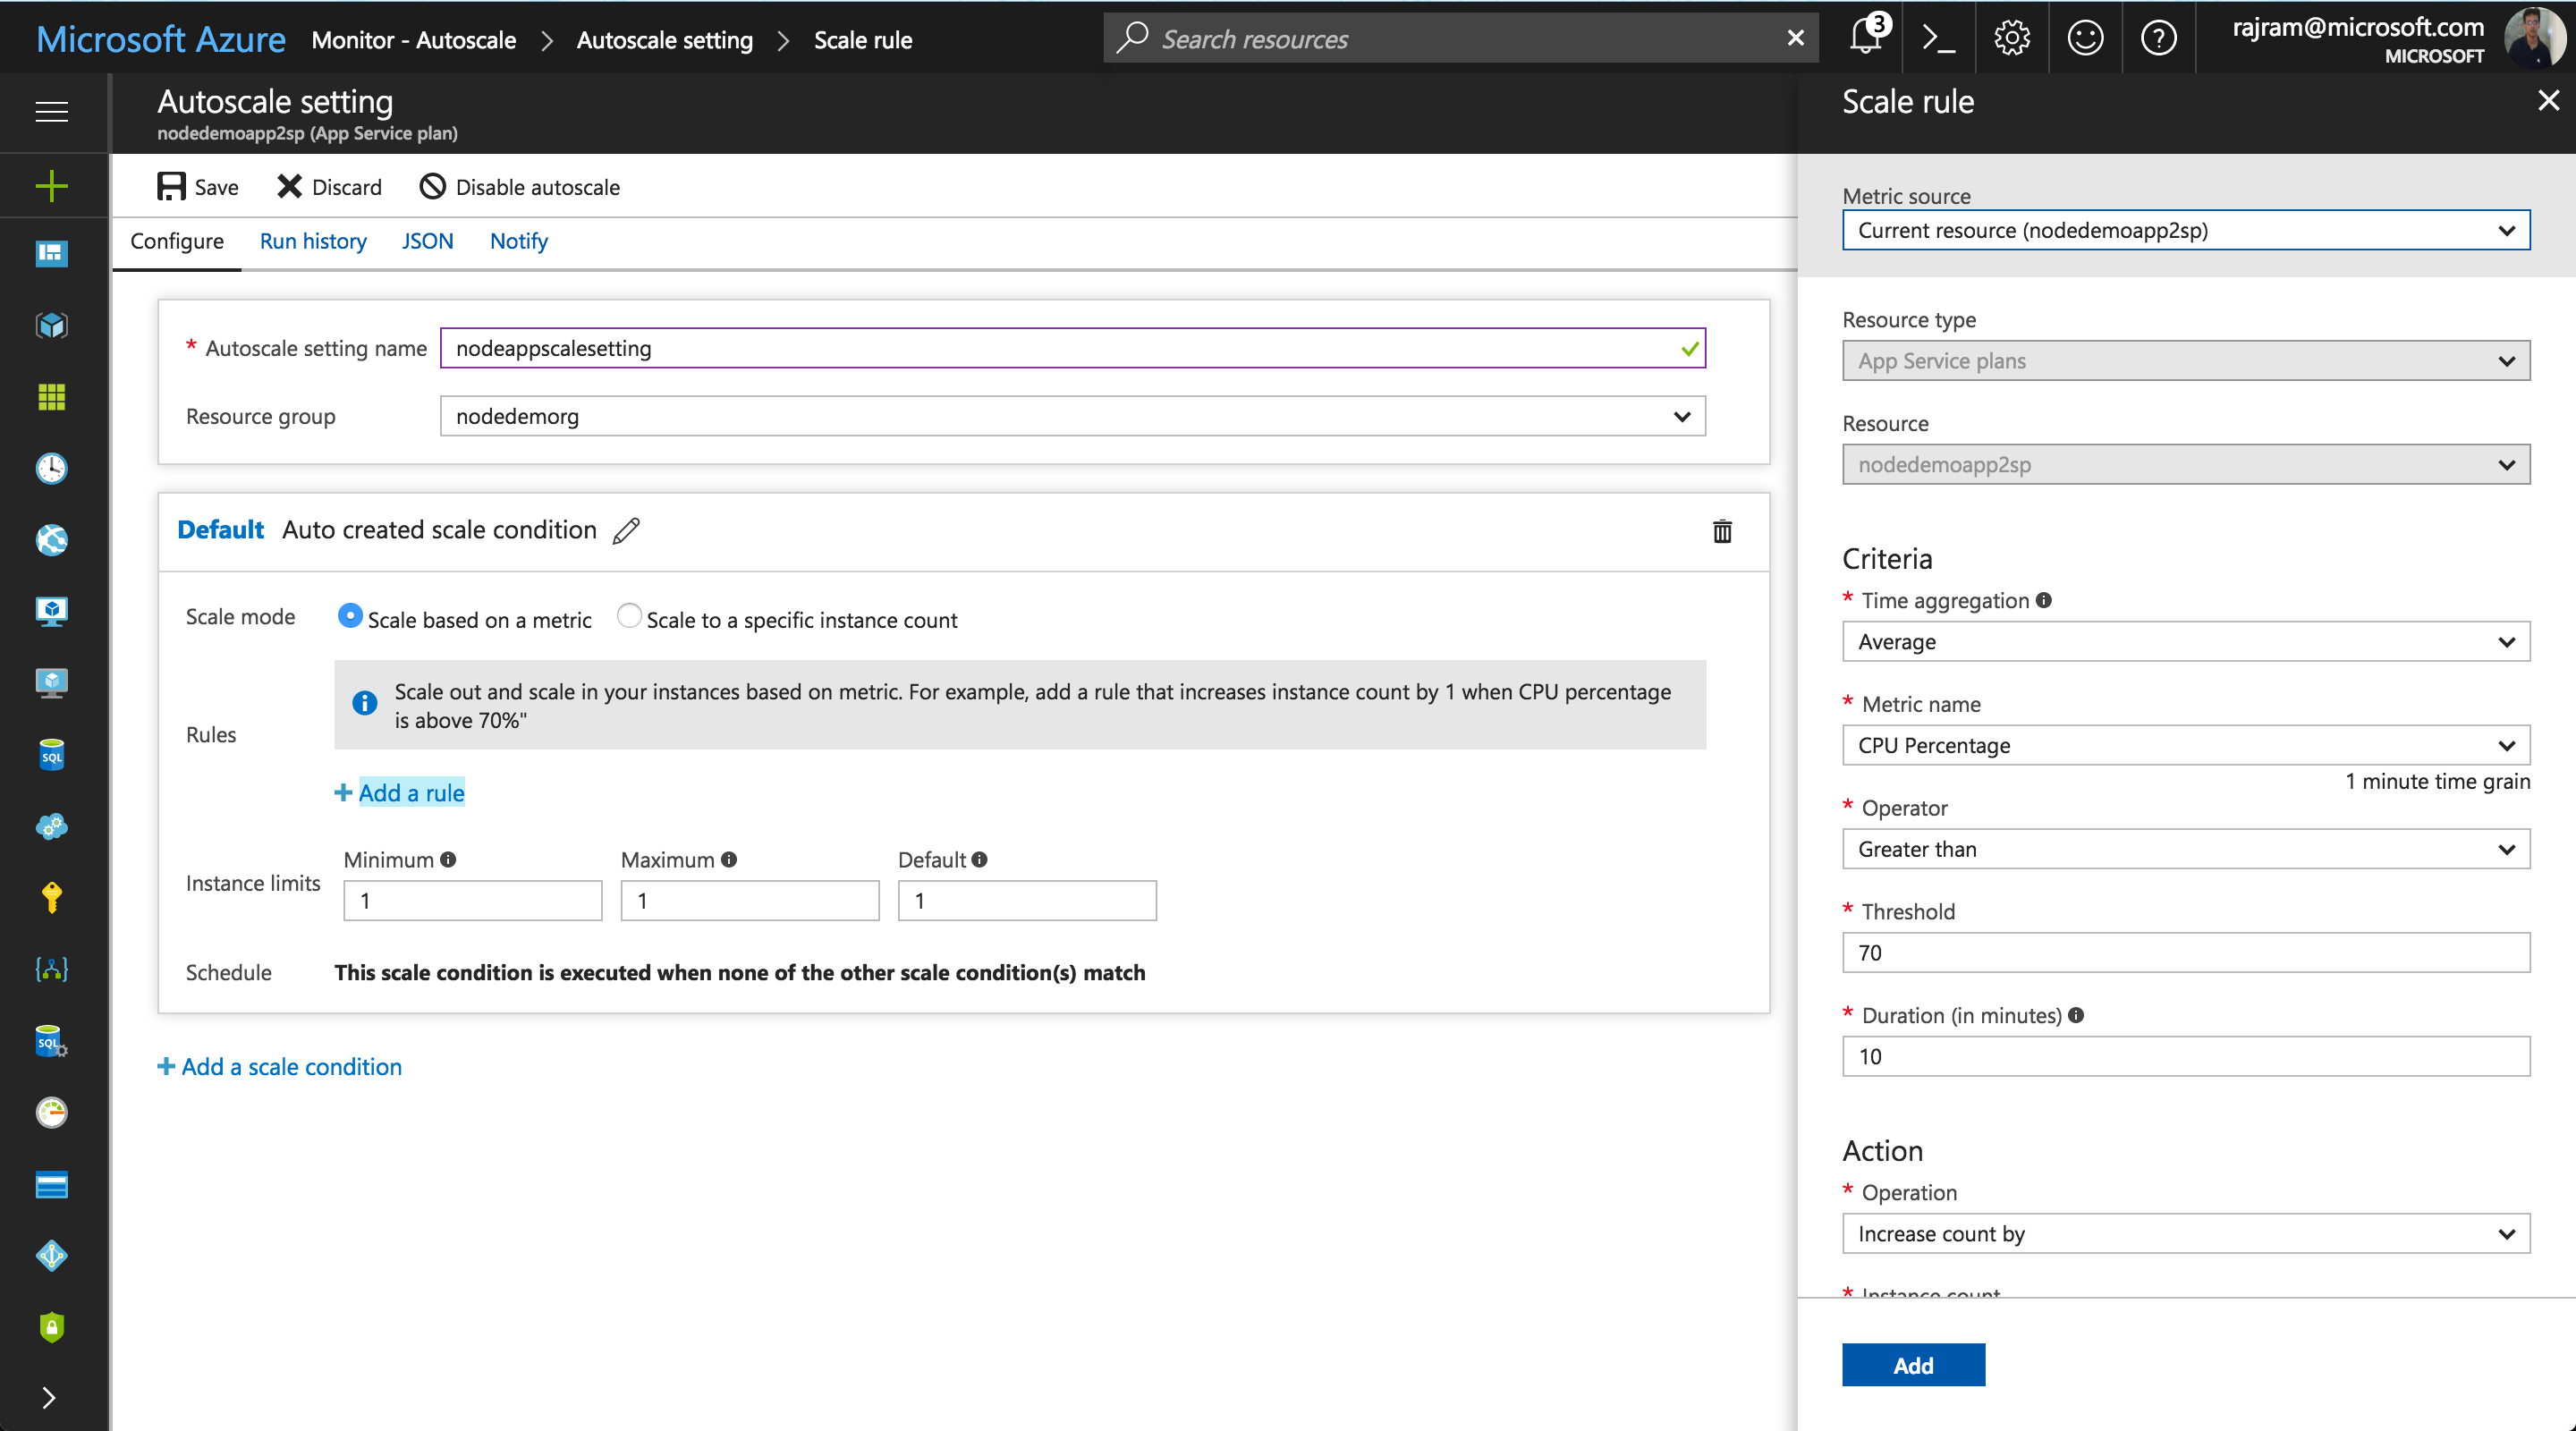Open portal settings gear icon
Image resolution: width=2576 pixels, height=1431 pixels.
pos(2011,38)
